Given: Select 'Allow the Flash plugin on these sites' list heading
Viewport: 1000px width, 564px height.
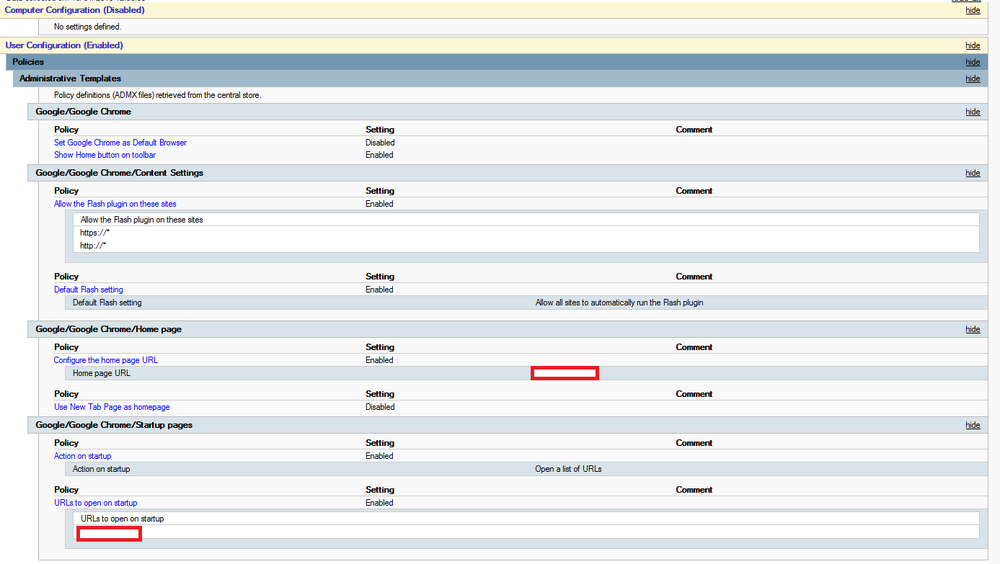Looking at the screenshot, I should tap(142, 220).
